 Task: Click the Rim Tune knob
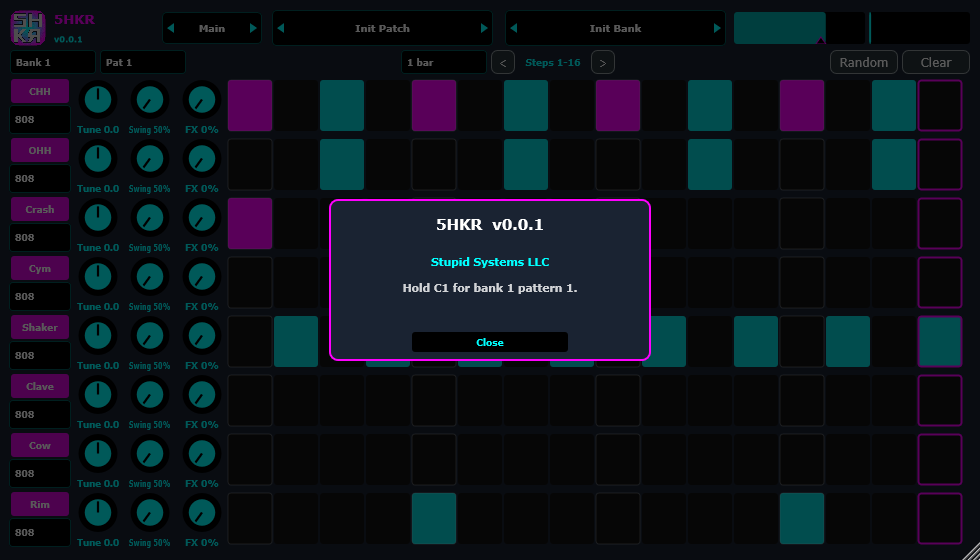point(98,512)
